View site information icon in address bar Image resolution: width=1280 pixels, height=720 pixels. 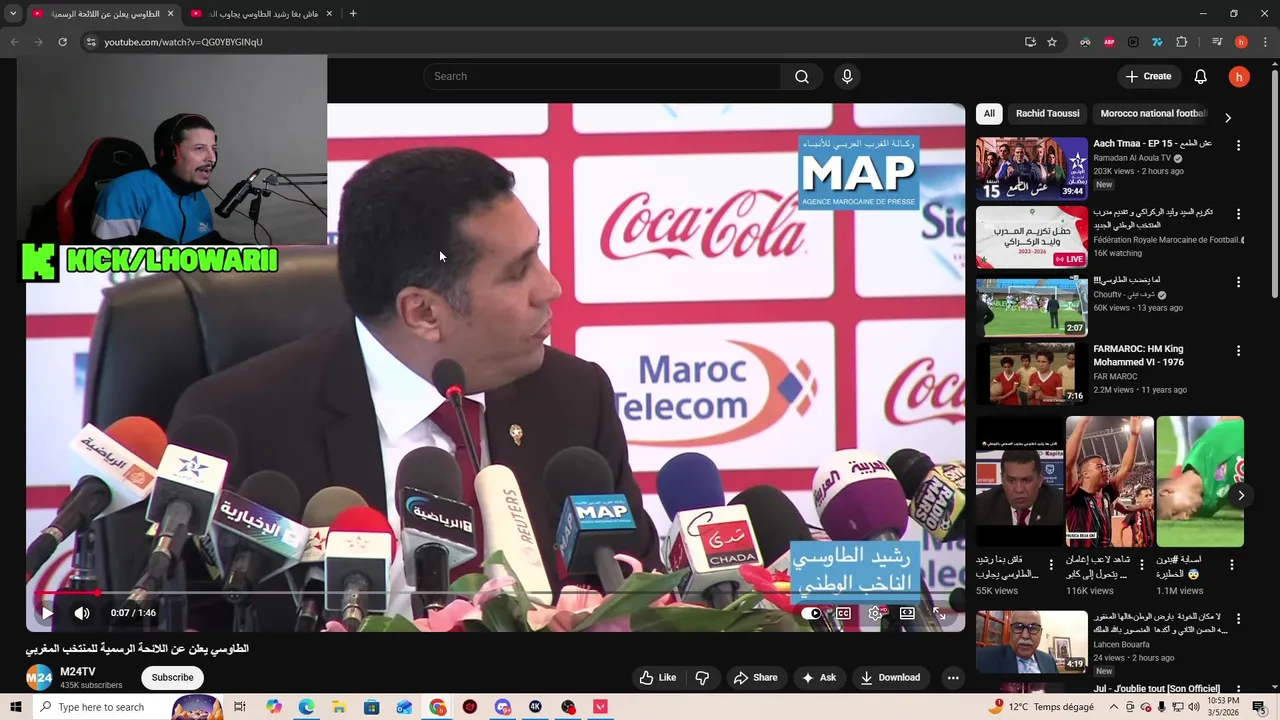tap(90, 42)
